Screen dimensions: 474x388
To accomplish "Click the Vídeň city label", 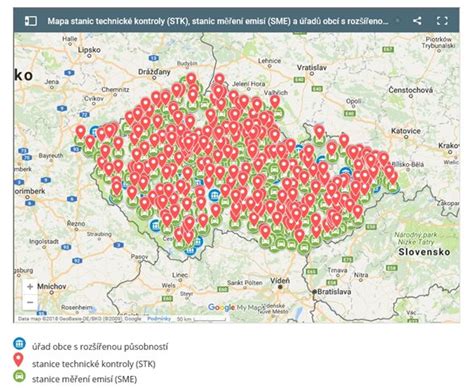I will (280, 281).
